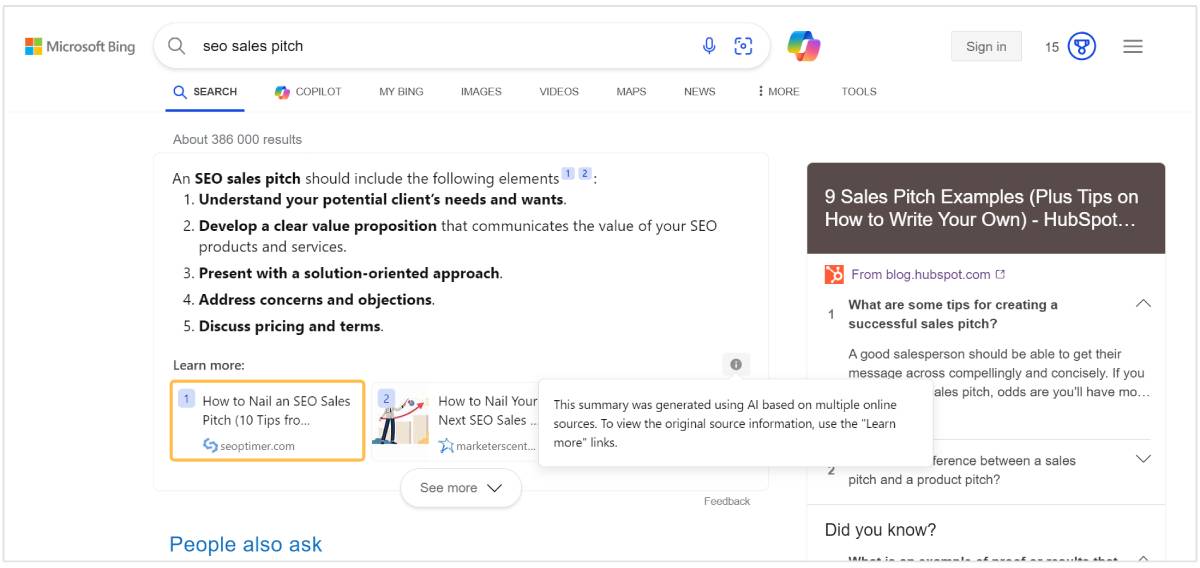Open the blog.hubspot.com source link

920,274
